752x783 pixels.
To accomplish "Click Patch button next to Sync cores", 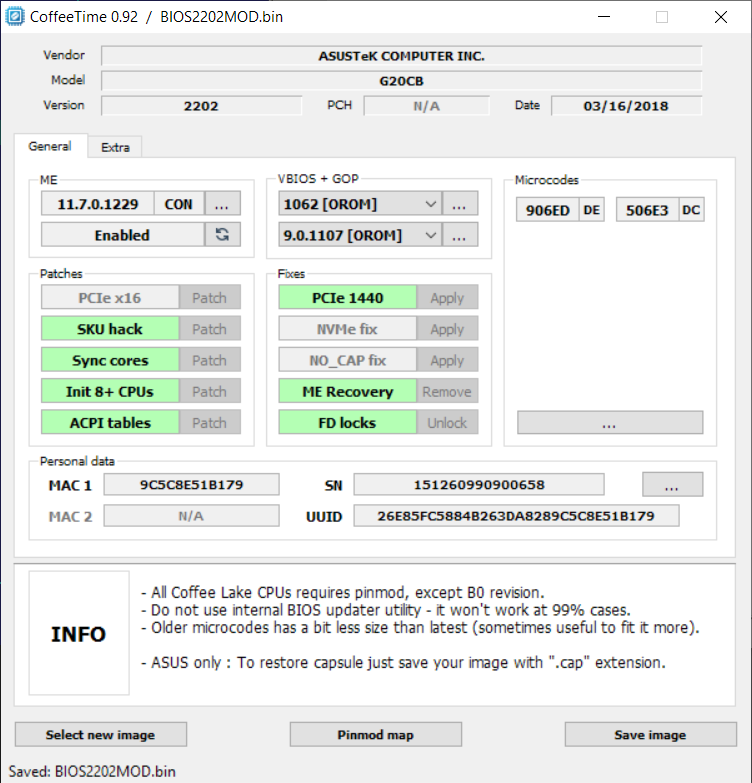I will point(210,360).
